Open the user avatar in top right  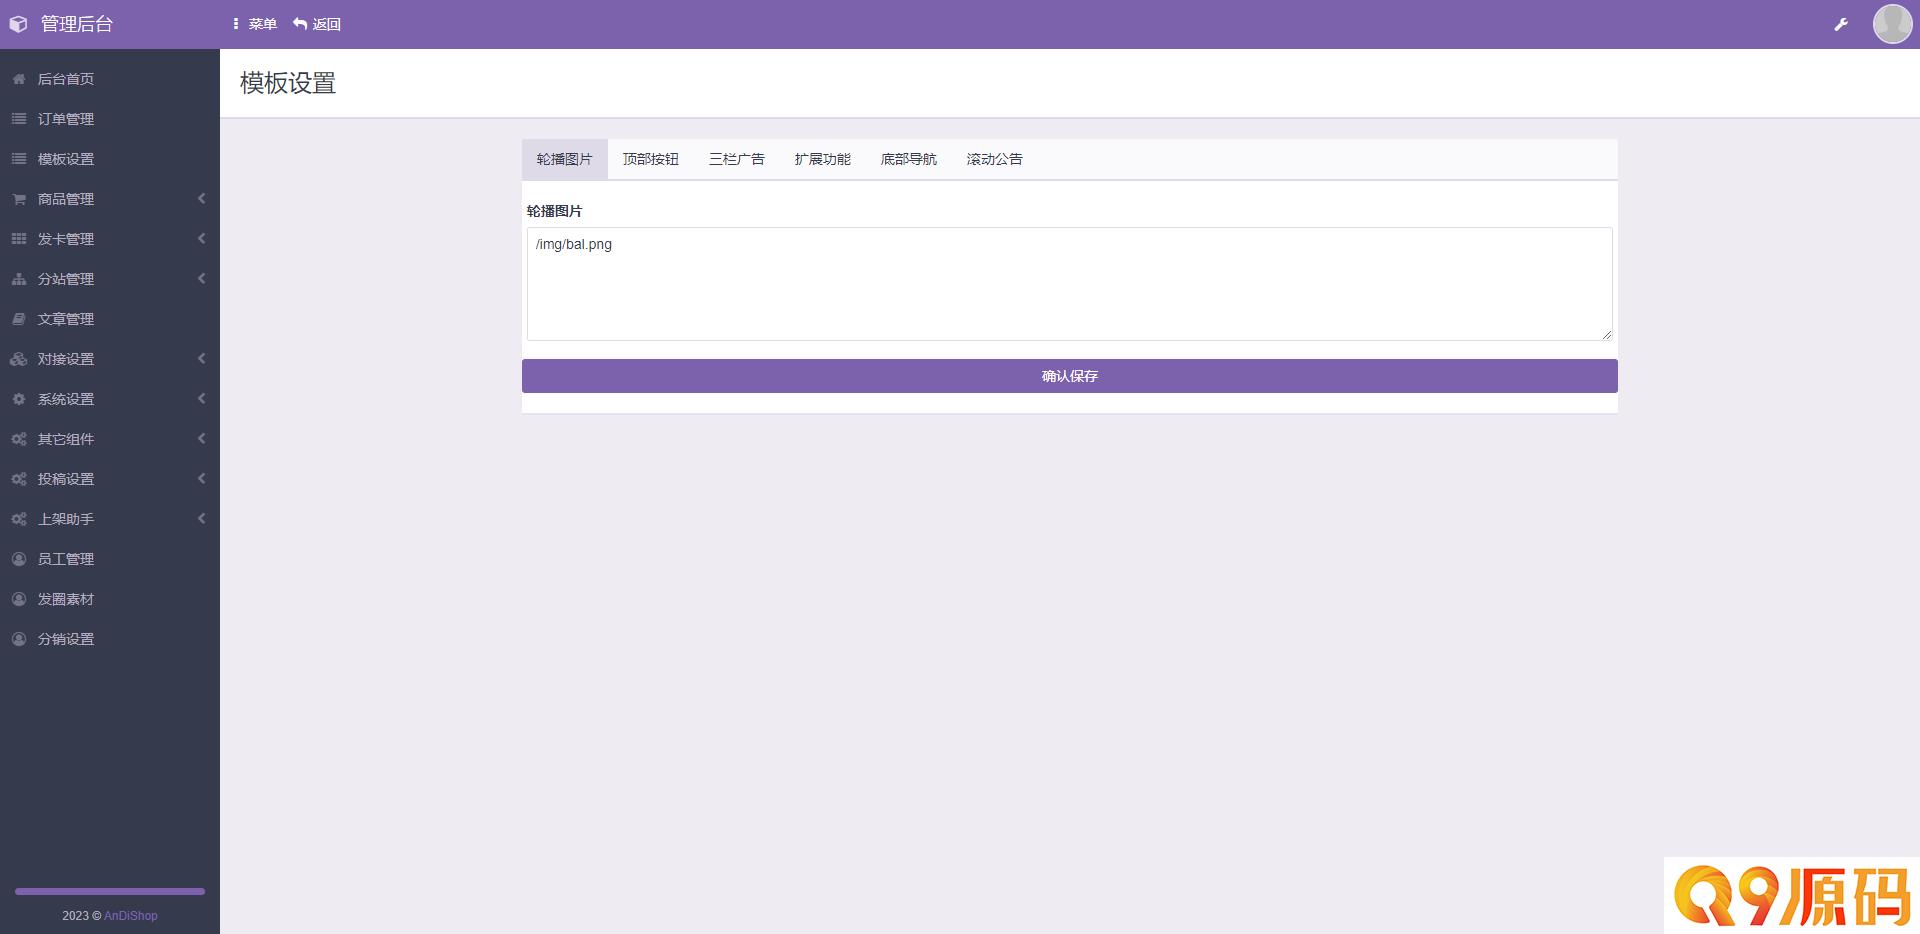(x=1892, y=24)
